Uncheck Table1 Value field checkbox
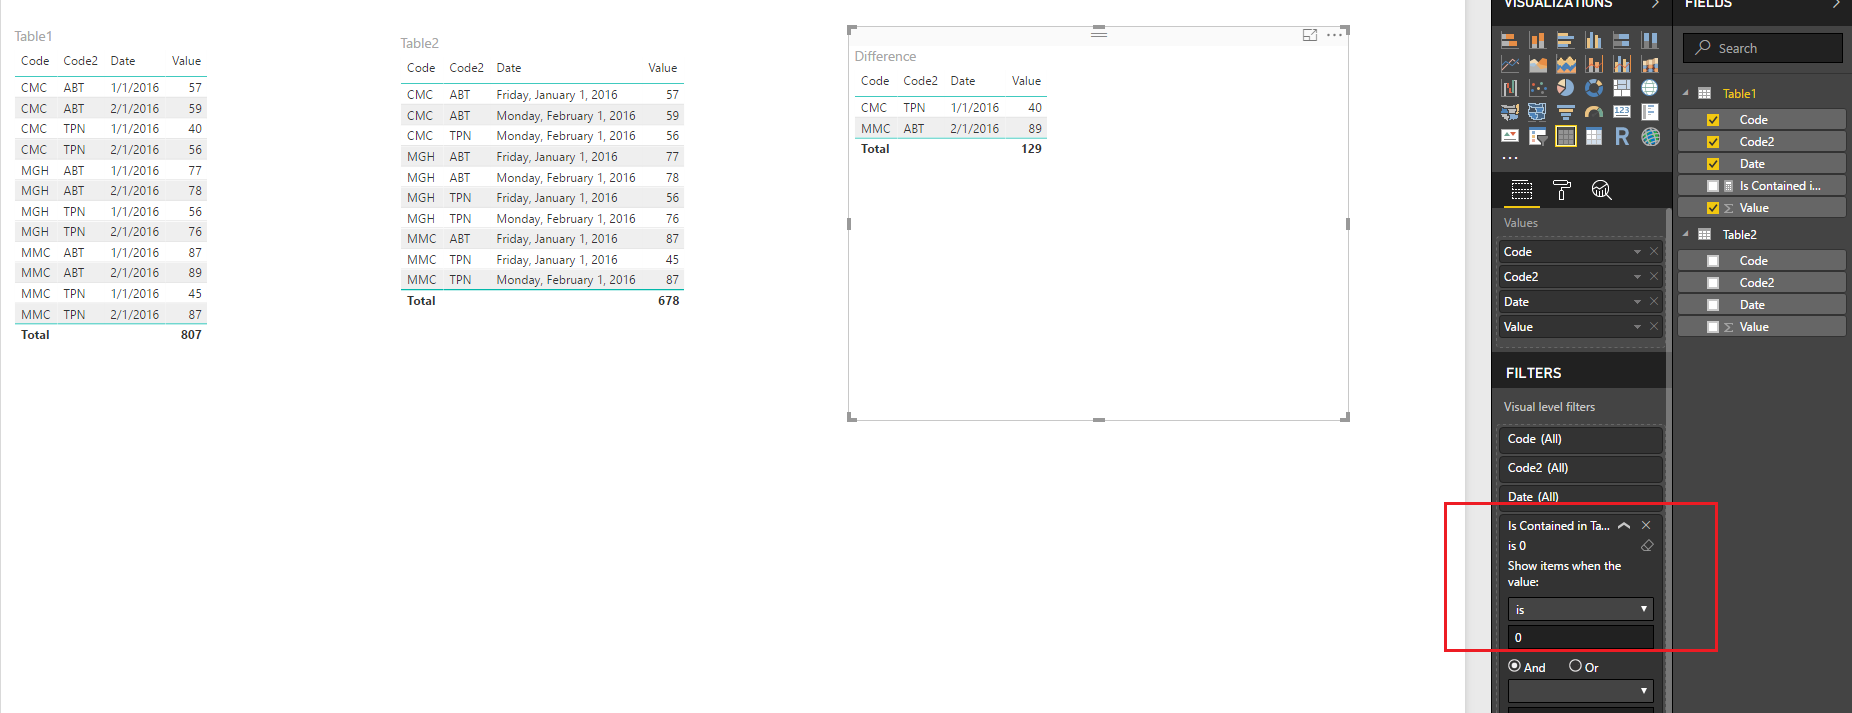This screenshot has height=713, width=1852. click(x=1713, y=208)
